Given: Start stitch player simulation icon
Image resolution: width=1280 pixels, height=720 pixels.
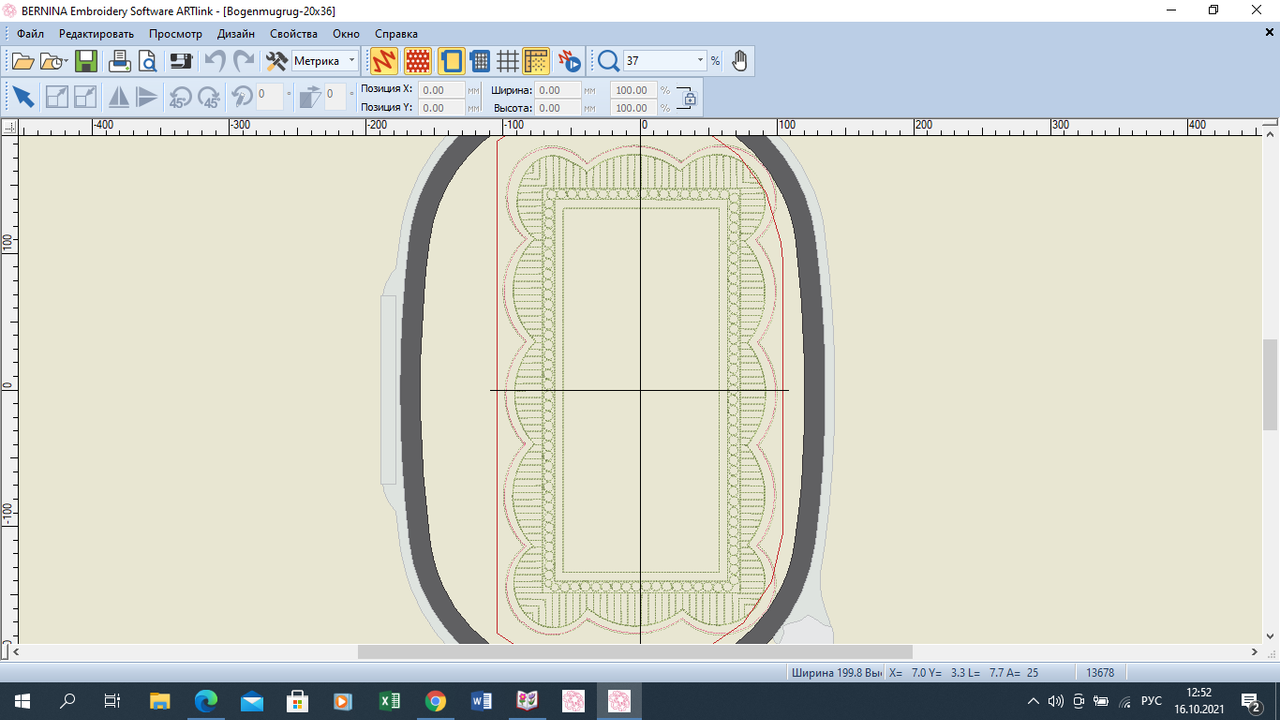Looking at the screenshot, I should click(x=570, y=61).
